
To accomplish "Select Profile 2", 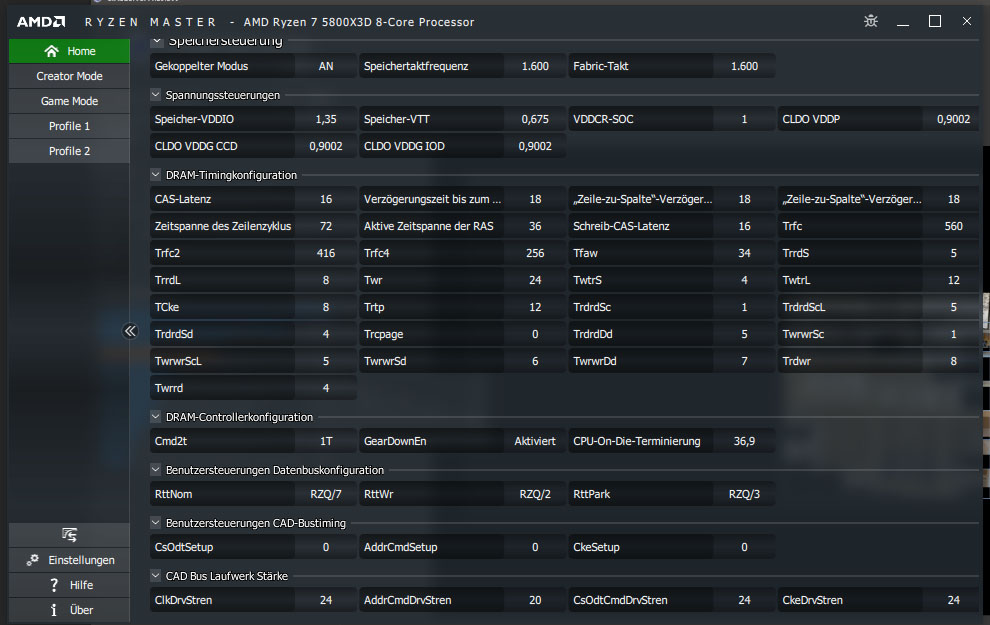I will pyautogui.click(x=69, y=151).
